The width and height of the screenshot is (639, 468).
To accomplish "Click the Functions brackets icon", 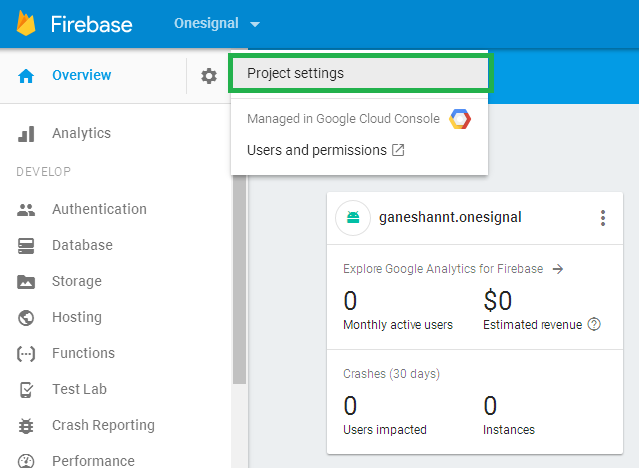I will tap(27, 354).
